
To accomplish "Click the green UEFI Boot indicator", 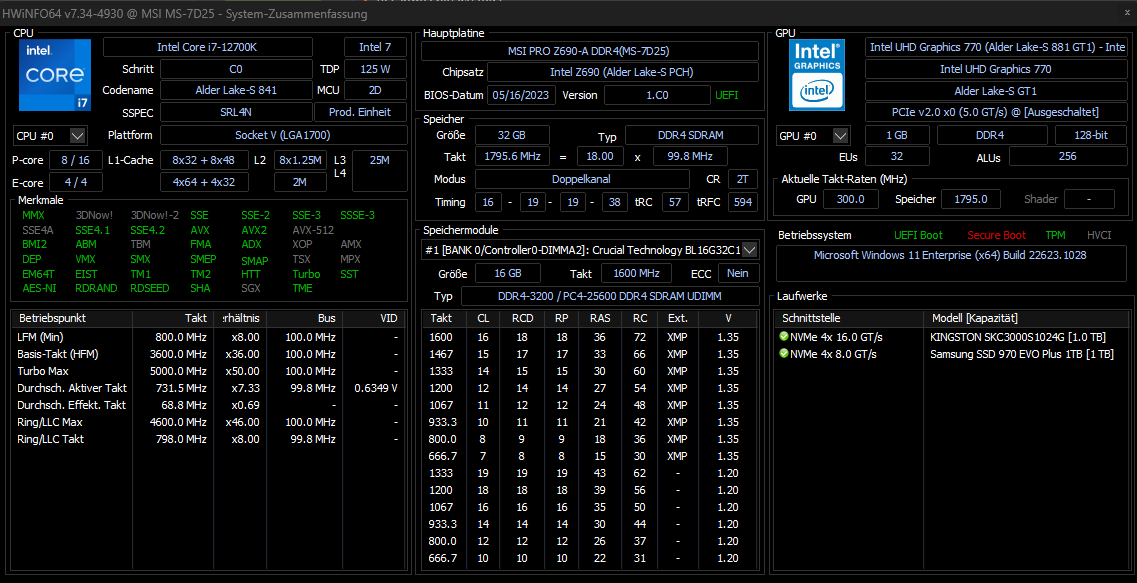I will [x=918, y=235].
